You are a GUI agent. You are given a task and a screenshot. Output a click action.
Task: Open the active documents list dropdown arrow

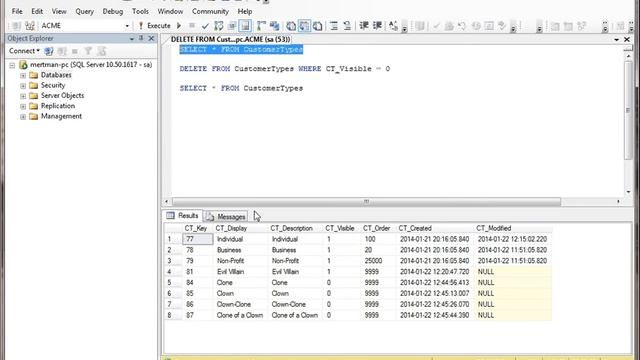tap(616, 40)
